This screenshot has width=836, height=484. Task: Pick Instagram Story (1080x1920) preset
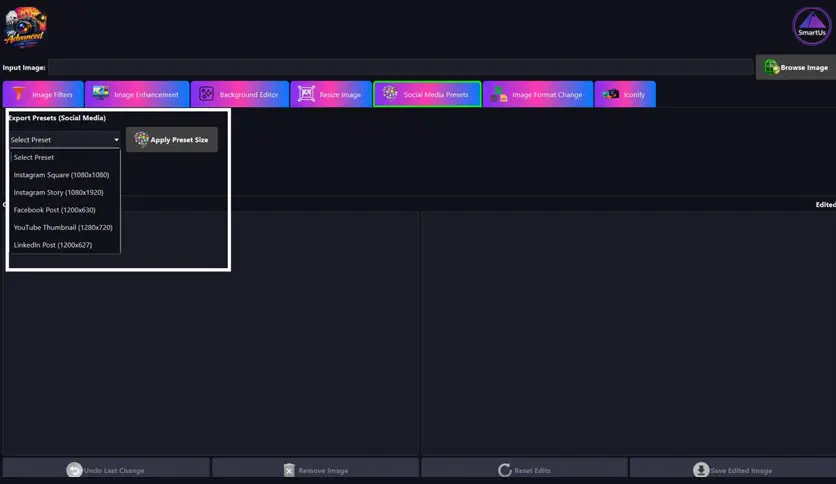coord(65,192)
